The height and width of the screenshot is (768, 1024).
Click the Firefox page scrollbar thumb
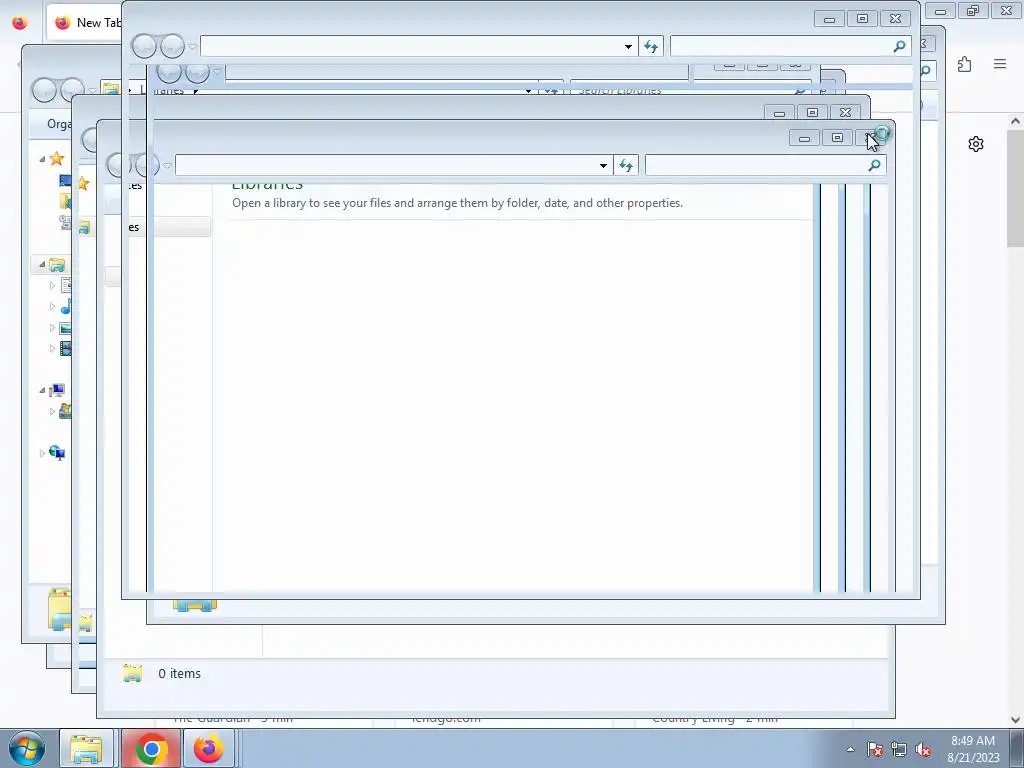click(x=1015, y=188)
